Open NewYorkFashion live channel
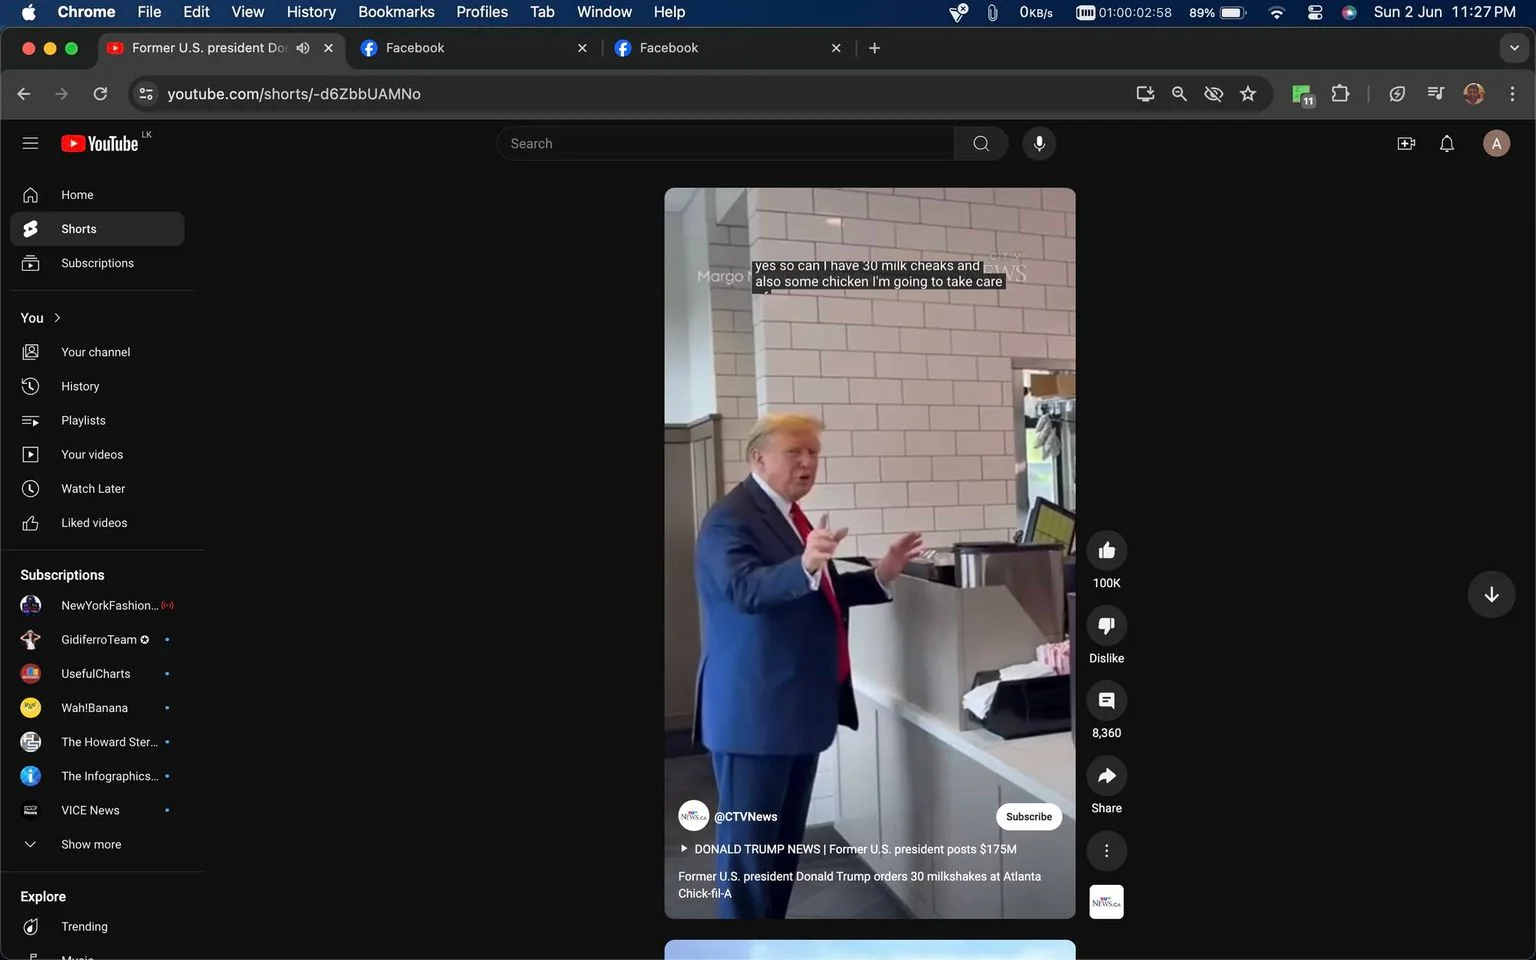Image resolution: width=1536 pixels, height=960 pixels. tap(97, 605)
